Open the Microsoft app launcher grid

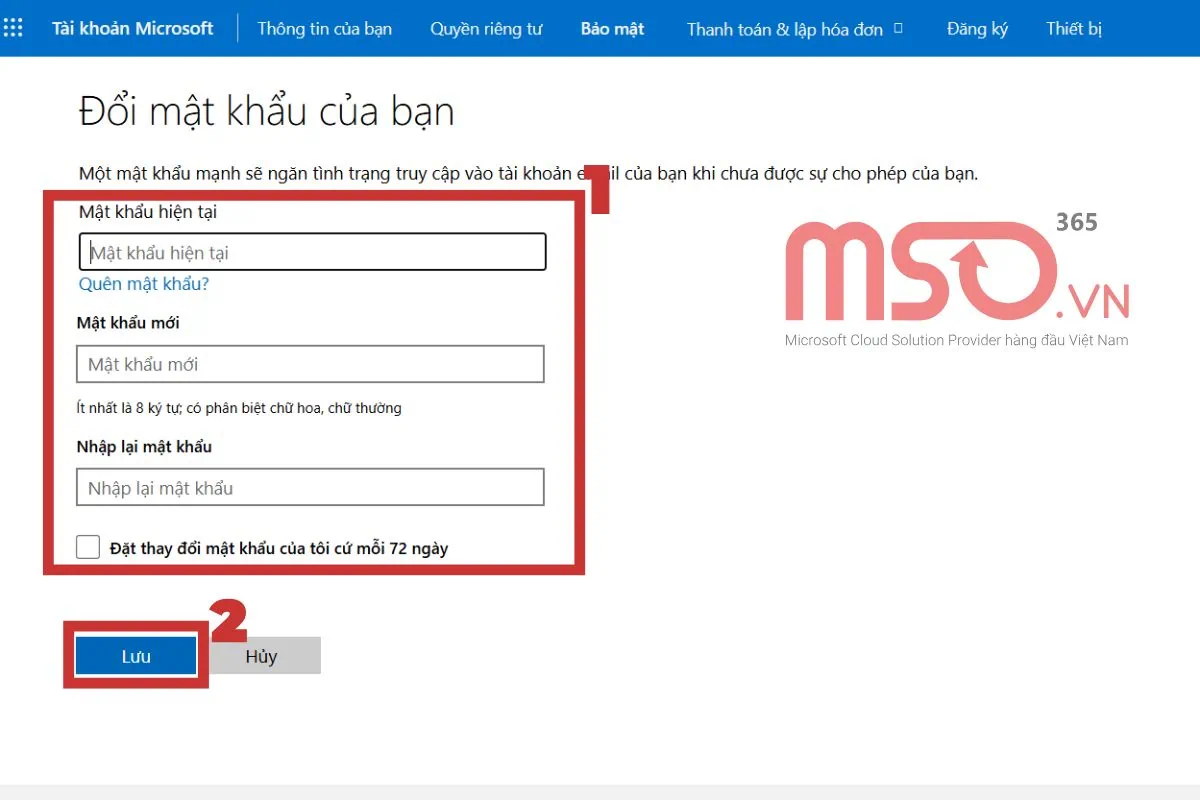[13, 27]
